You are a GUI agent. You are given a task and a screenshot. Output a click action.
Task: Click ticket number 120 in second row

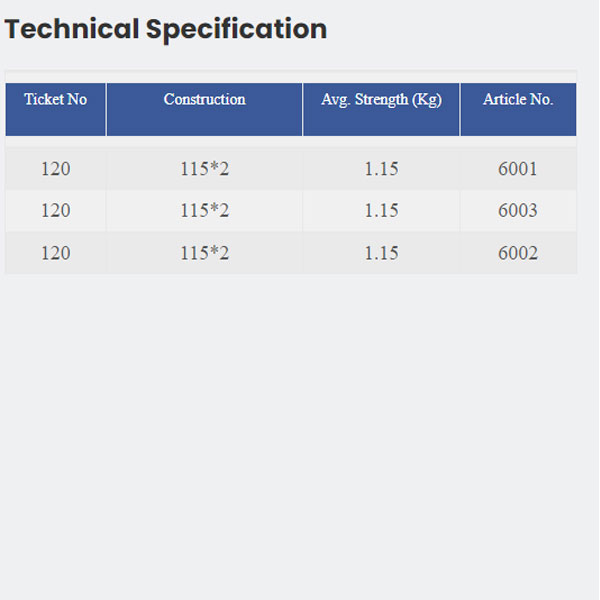(55, 210)
